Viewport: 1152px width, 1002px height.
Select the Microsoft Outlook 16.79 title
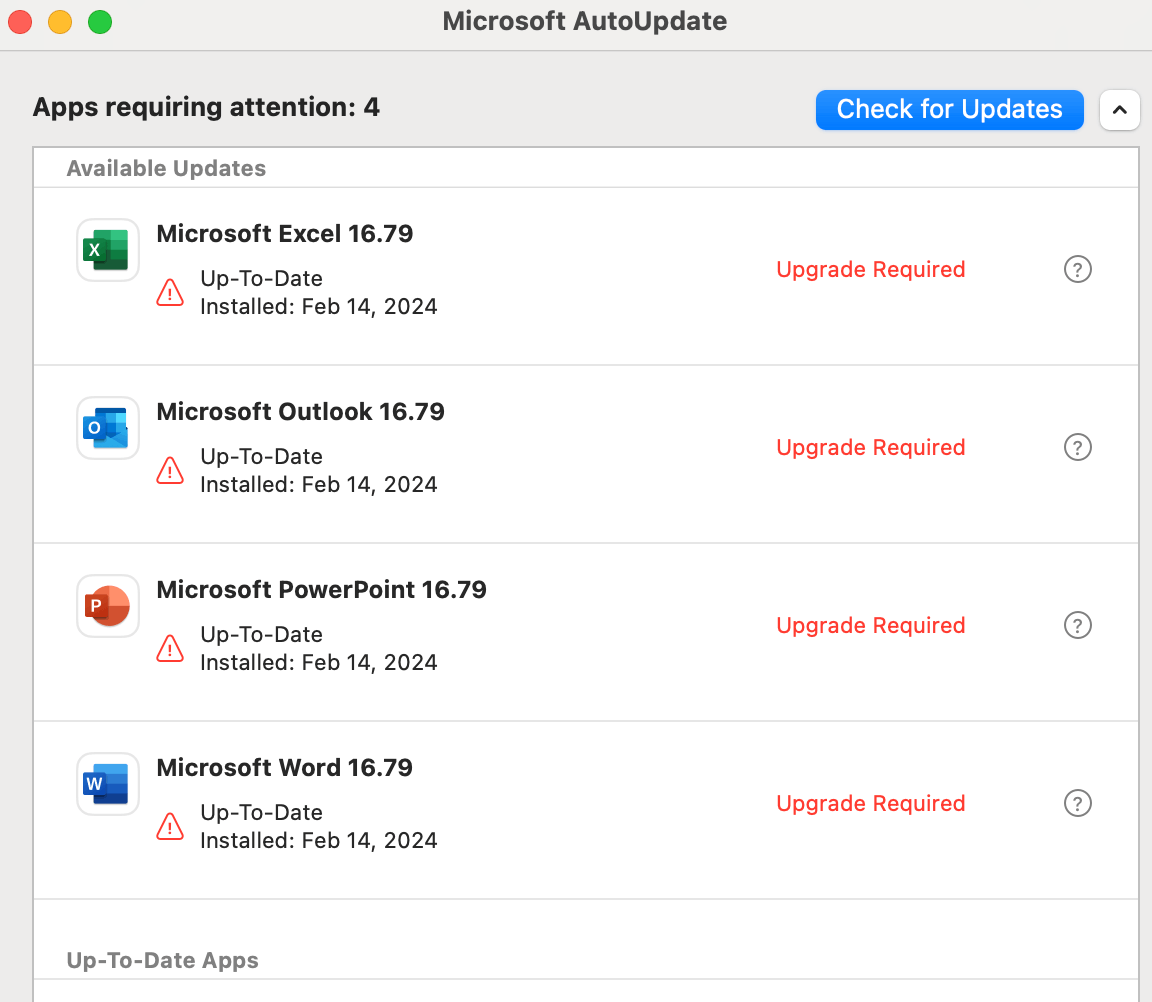coord(300,411)
